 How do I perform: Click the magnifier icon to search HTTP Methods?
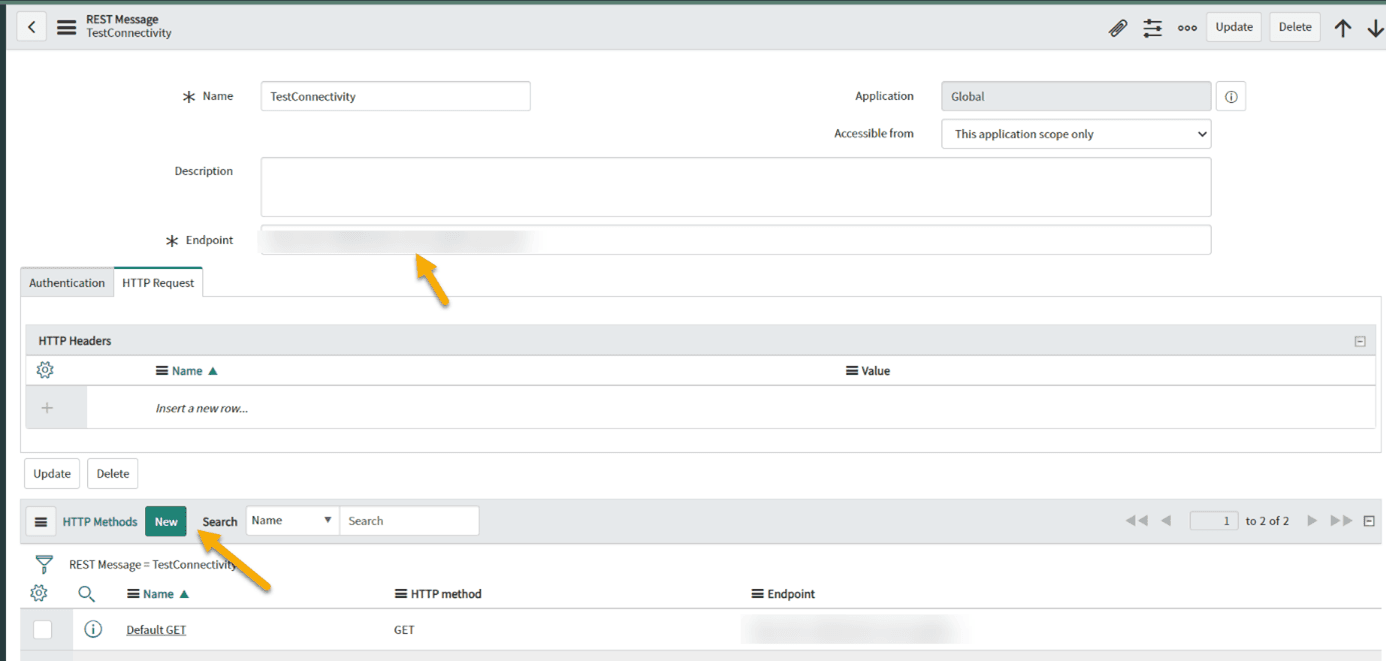coord(86,593)
